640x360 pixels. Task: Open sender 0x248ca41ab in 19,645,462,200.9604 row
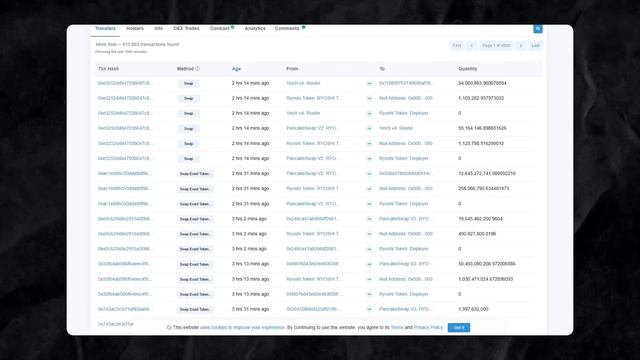(x=313, y=219)
